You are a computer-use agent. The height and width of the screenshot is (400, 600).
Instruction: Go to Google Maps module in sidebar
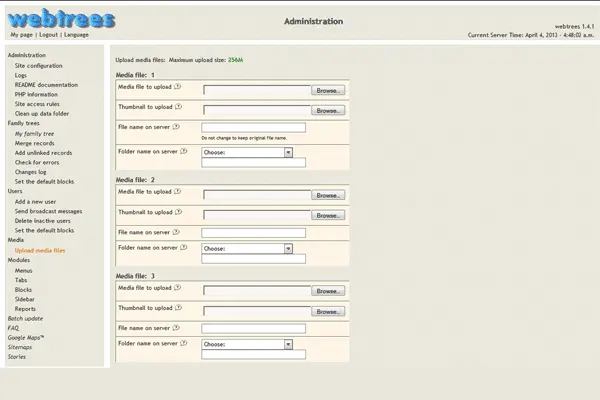25,337
